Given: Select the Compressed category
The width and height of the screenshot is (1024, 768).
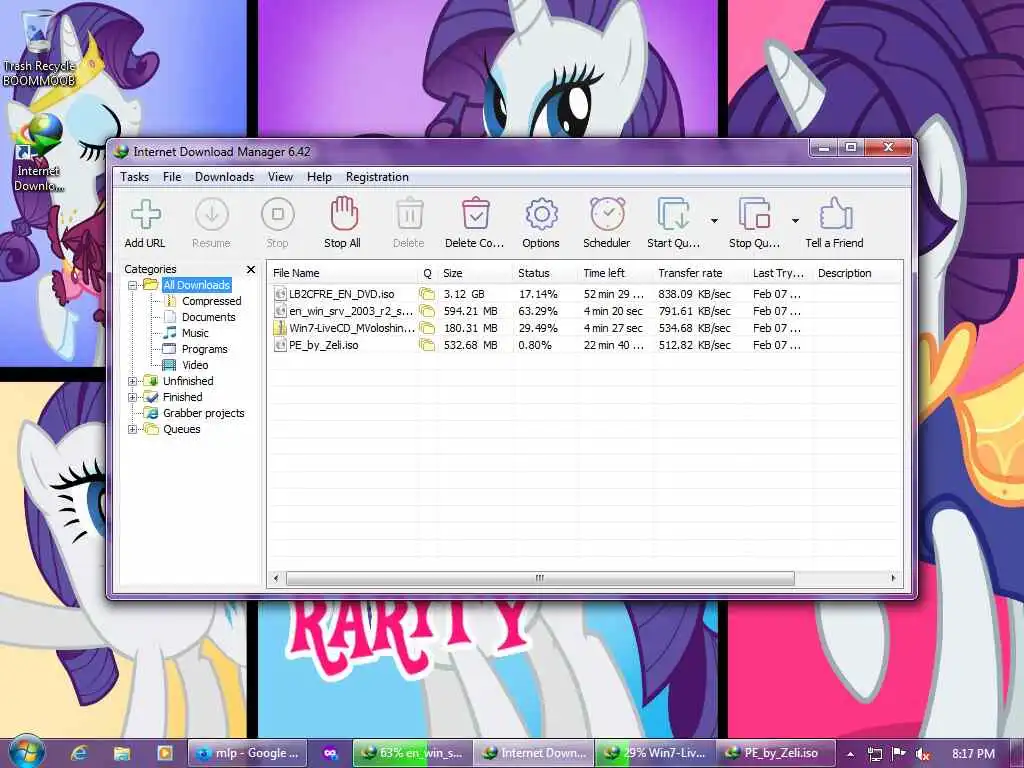Looking at the screenshot, I should click(212, 301).
